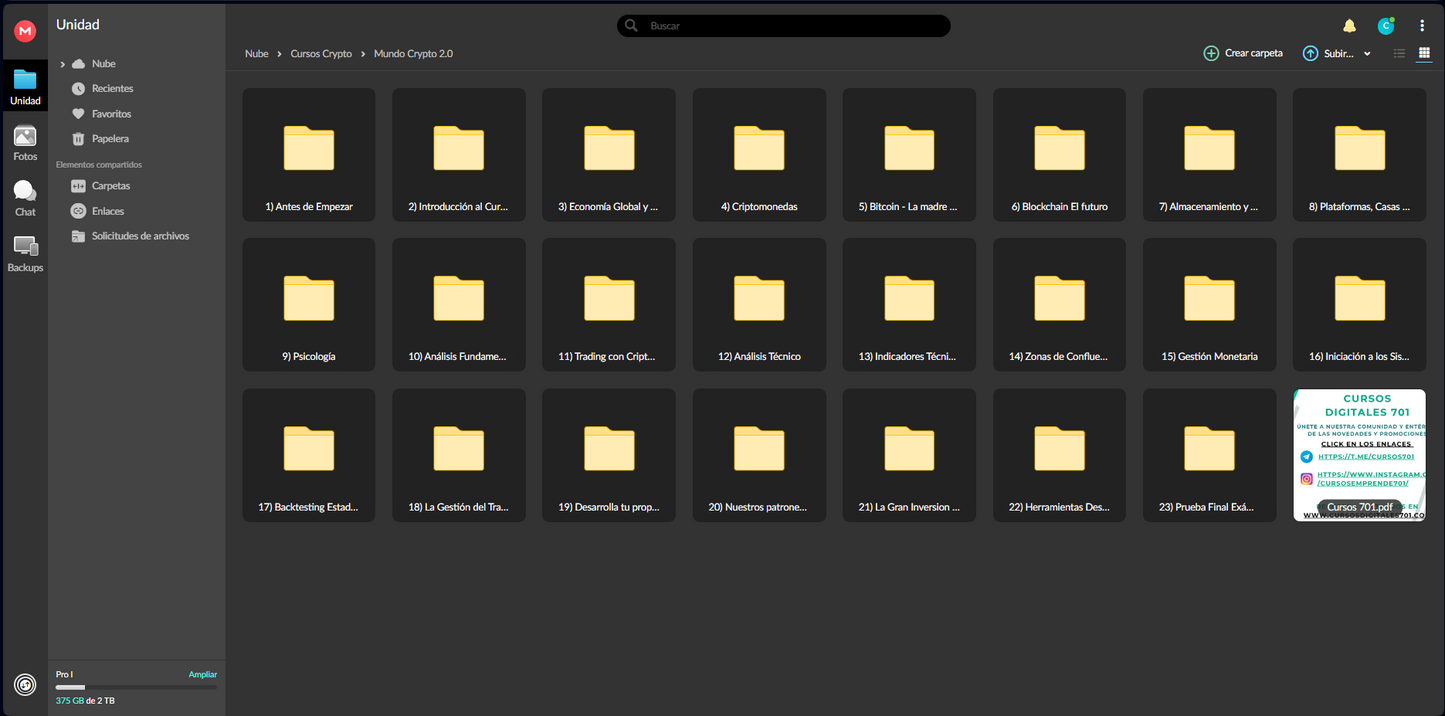Click the notifications bell icon
This screenshot has height=716, width=1445.
[1349, 26]
